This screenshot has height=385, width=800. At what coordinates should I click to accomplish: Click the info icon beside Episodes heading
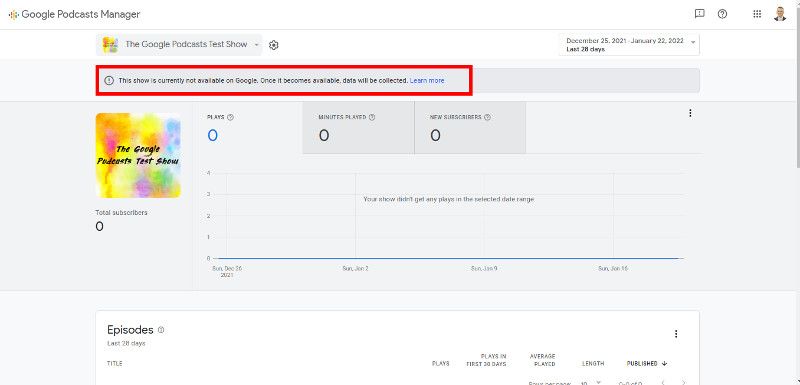(x=161, y=330)
